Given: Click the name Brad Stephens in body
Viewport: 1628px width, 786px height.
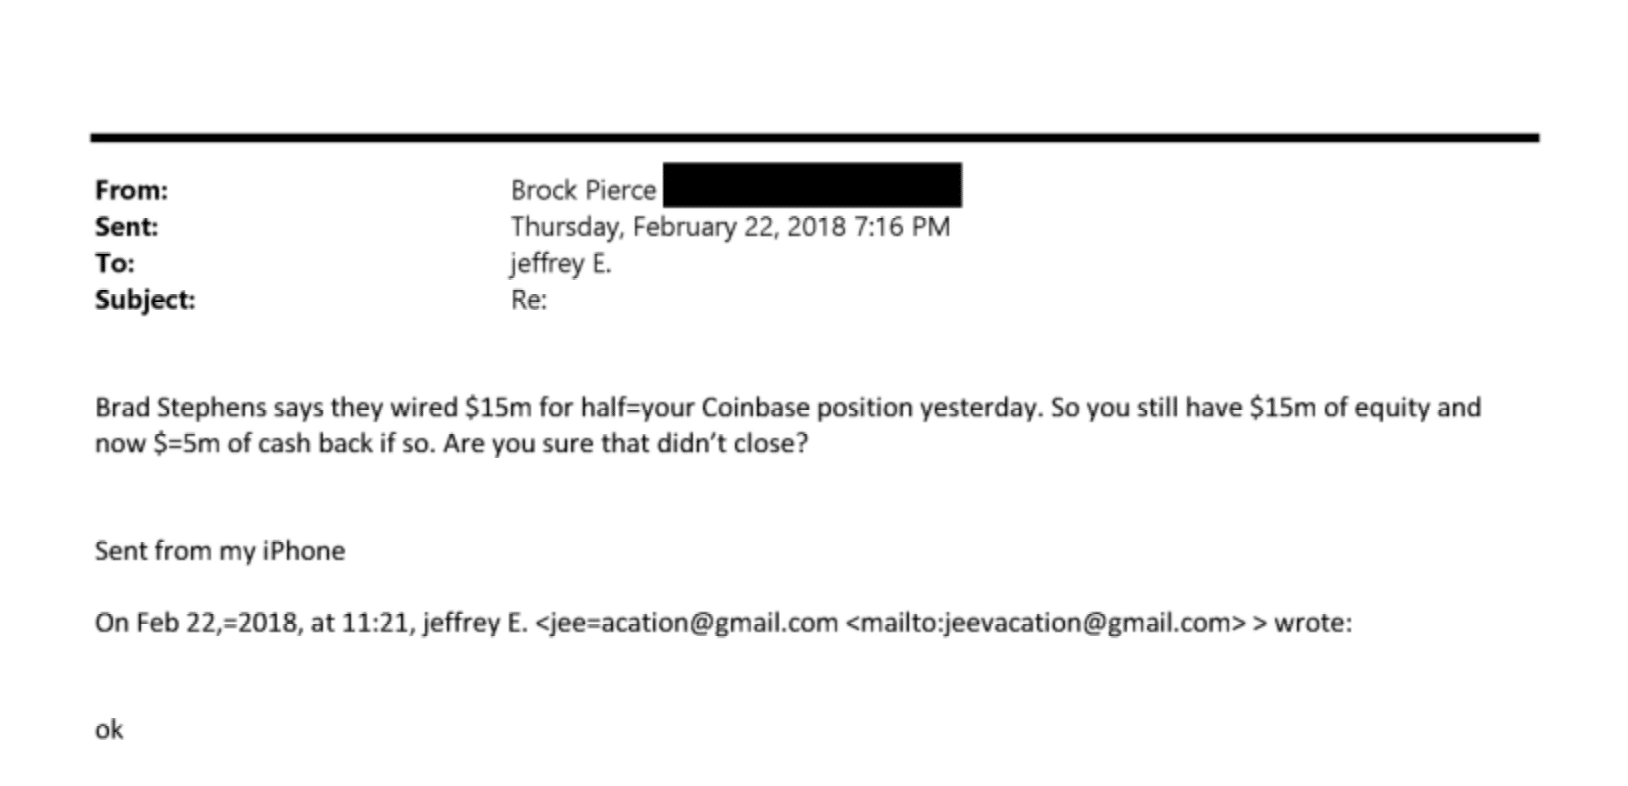Looking at the screenshot, I should coord(181,407).
